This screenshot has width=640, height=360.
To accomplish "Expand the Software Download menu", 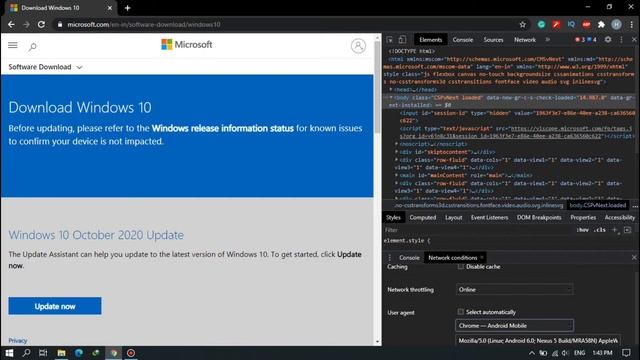I will (x=45, y=67).
